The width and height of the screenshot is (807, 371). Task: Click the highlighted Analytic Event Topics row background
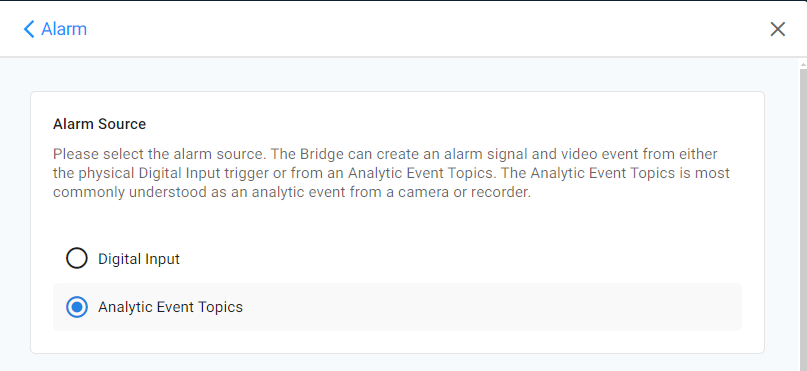tap(397, 307)
